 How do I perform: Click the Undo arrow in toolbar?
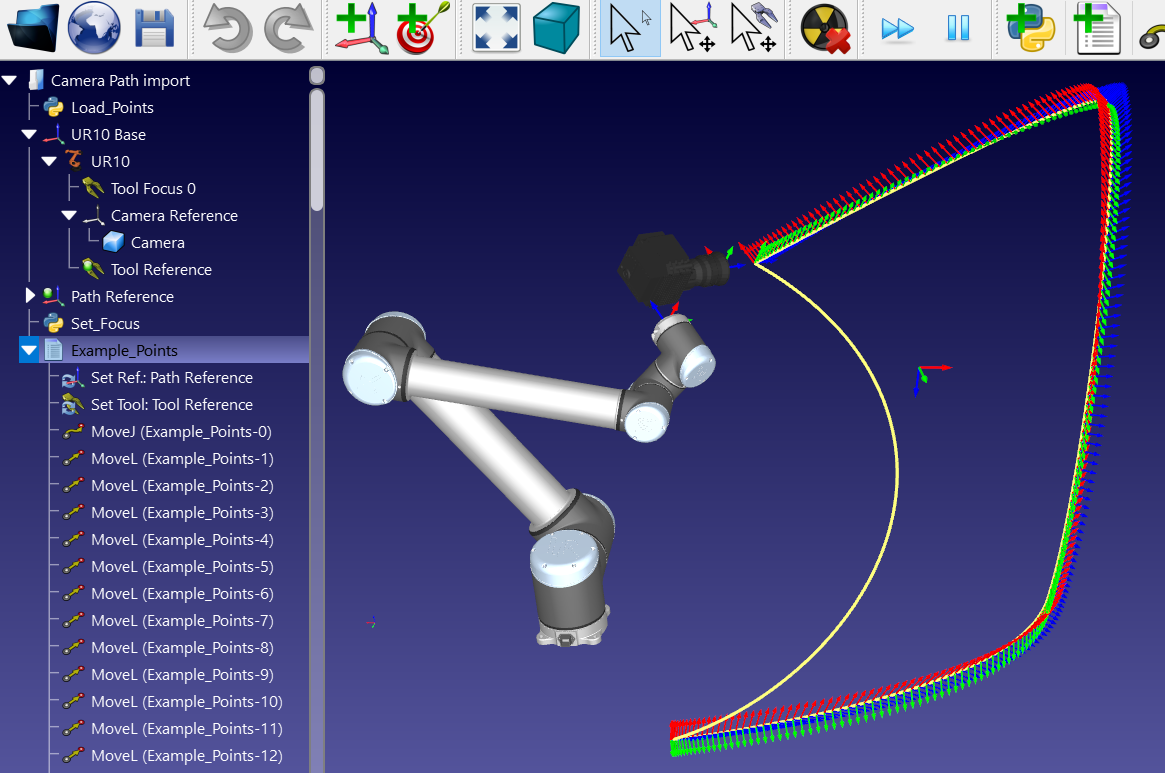228,28
